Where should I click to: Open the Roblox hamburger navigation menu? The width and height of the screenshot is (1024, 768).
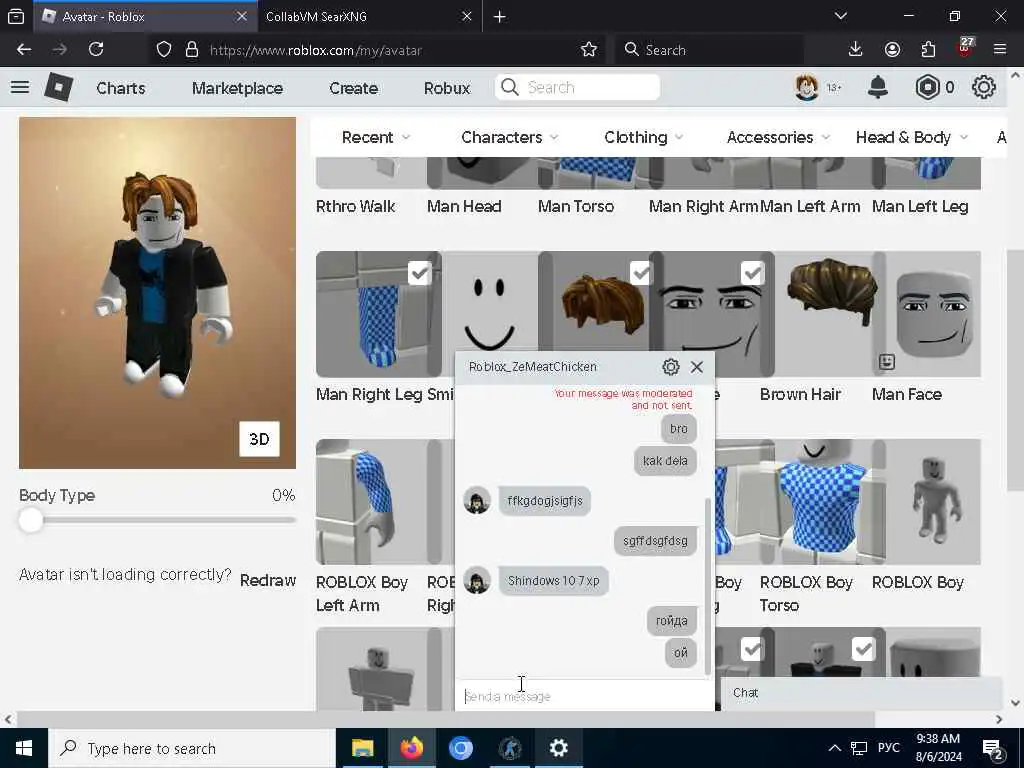click(20, 87)
